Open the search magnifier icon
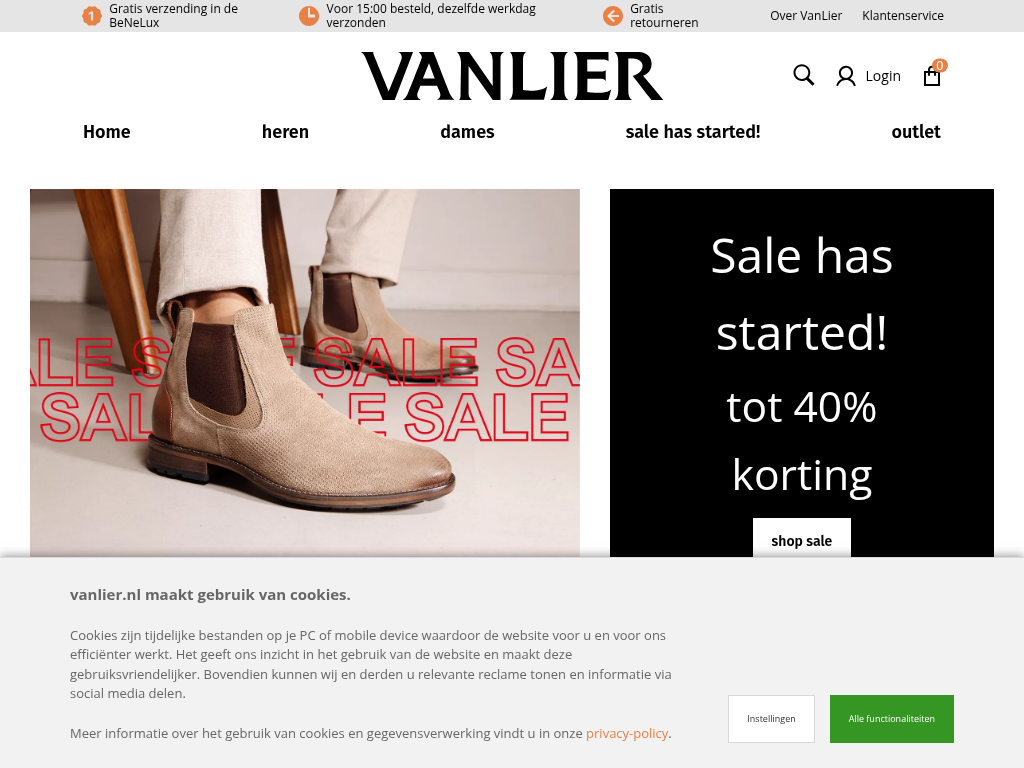This screenshot has width=1024, height=768. coord(803,75)
